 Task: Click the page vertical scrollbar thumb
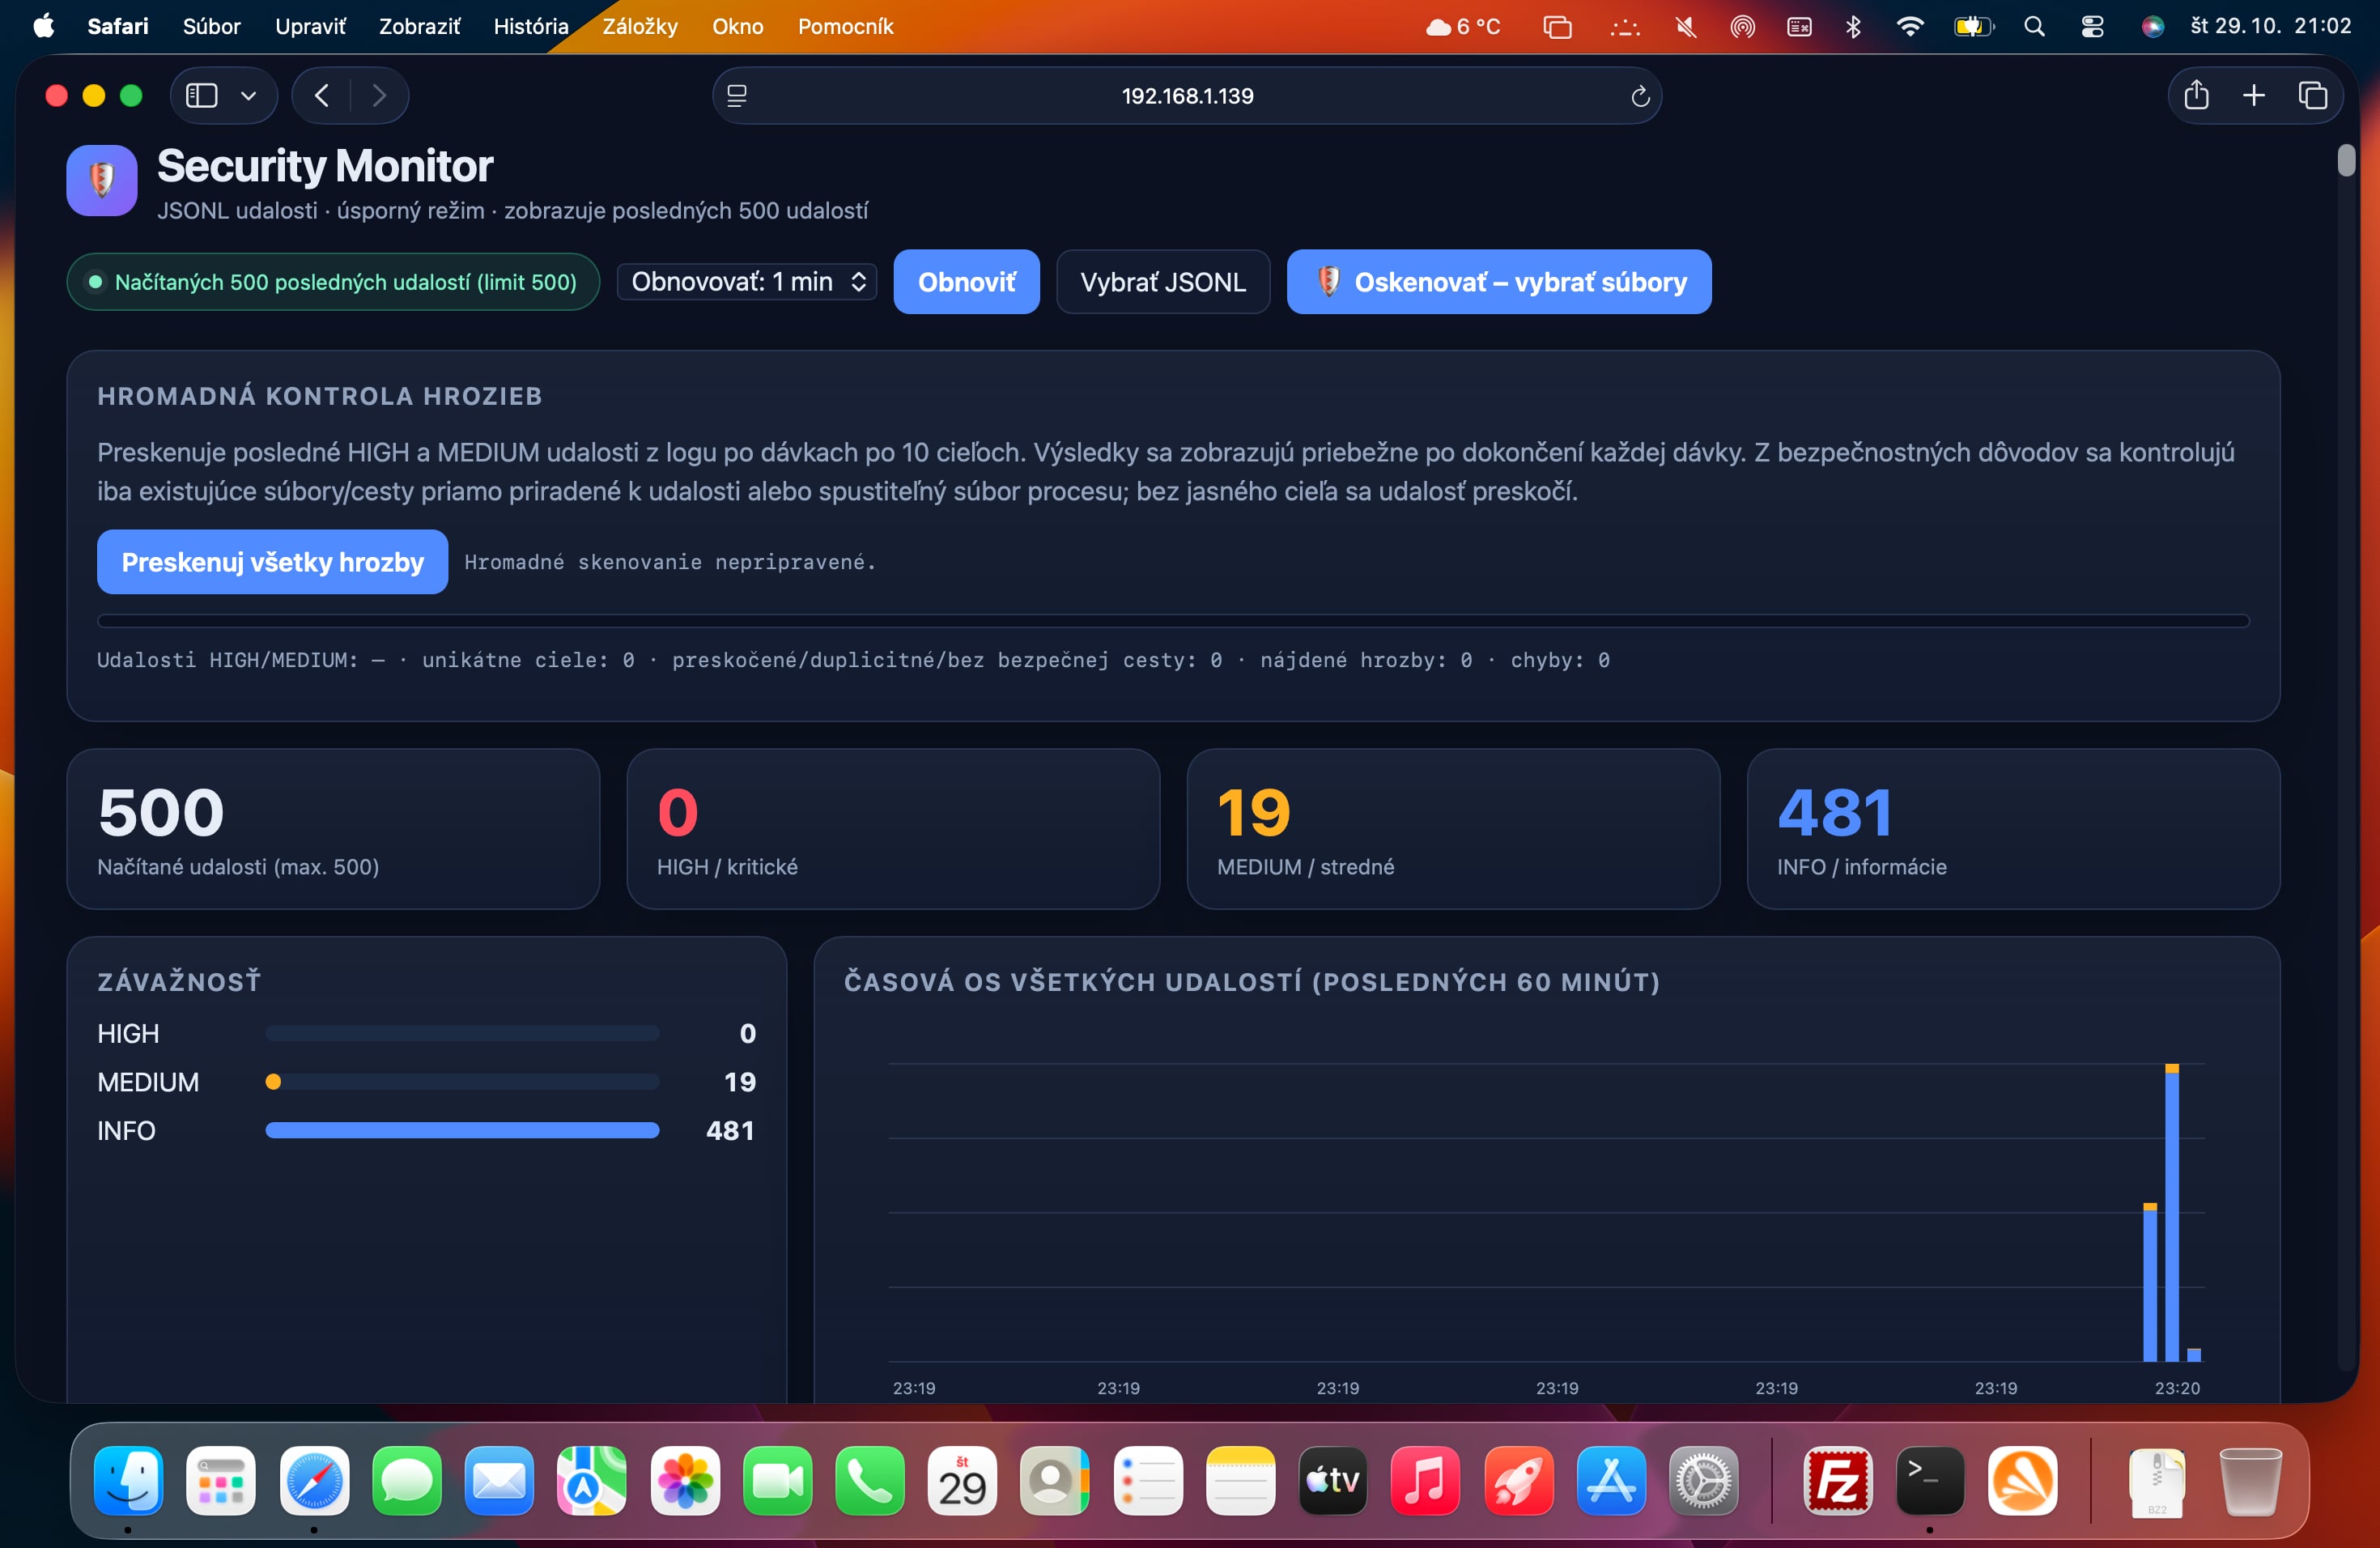click(x=2347, y=160)
